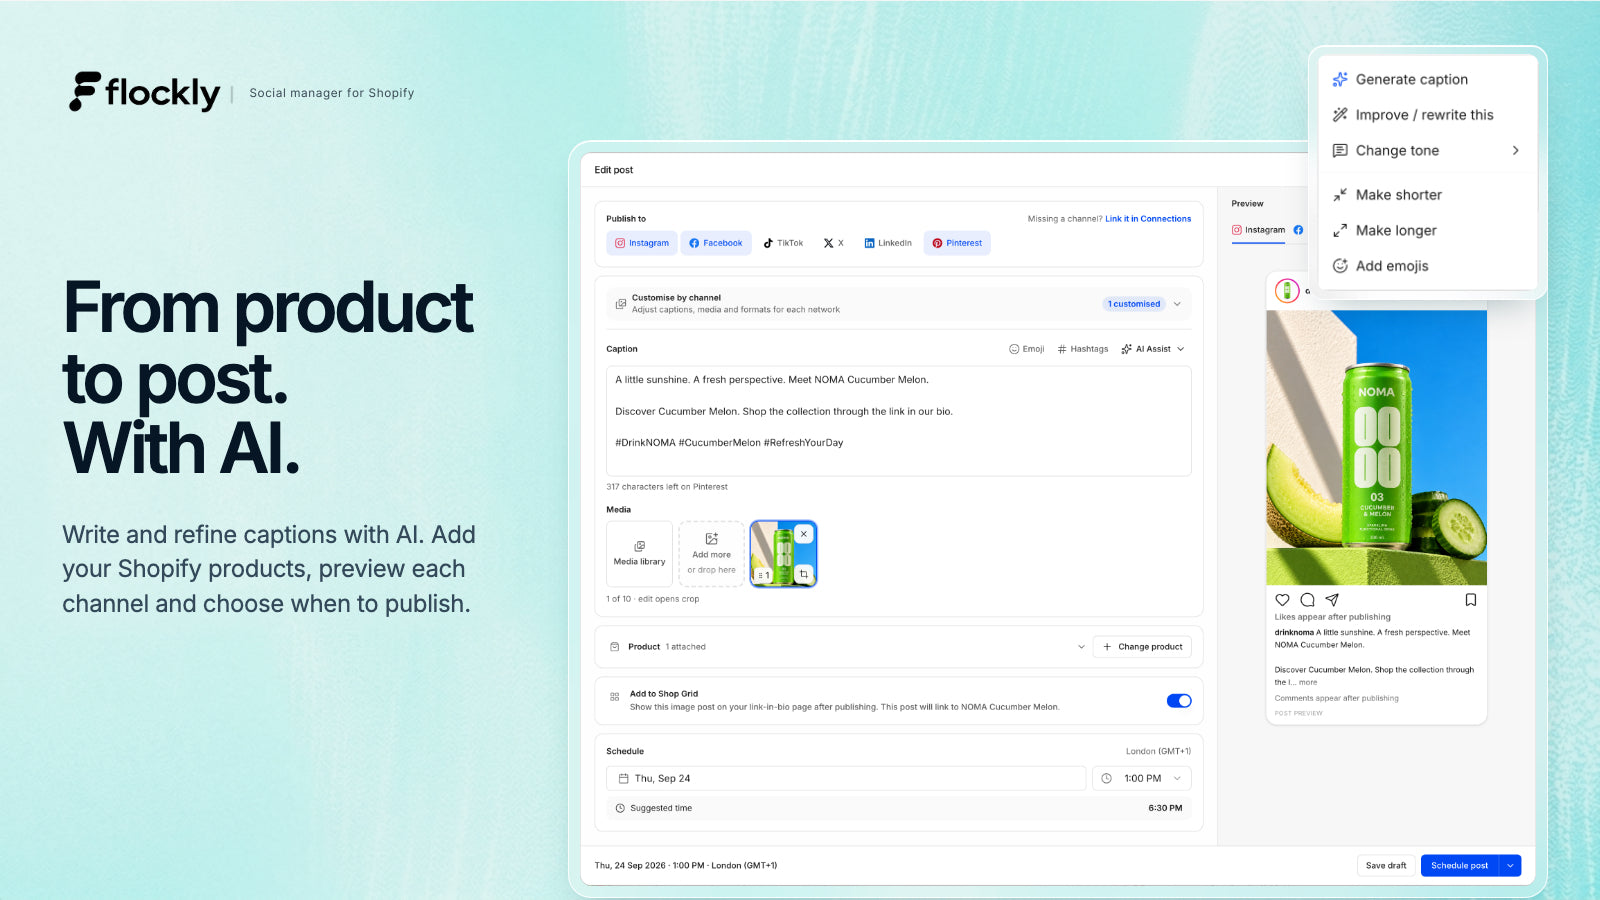Toggle Instagram publish channel
The image size is (1600, 900).
pos(642,243)
